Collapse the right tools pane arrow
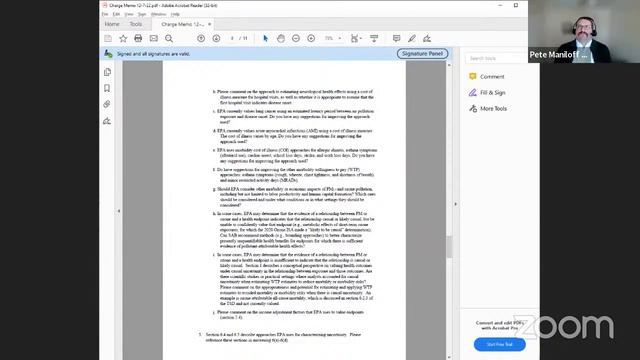The width and height of the screenshot is (640, 360). tap(456, 204)
